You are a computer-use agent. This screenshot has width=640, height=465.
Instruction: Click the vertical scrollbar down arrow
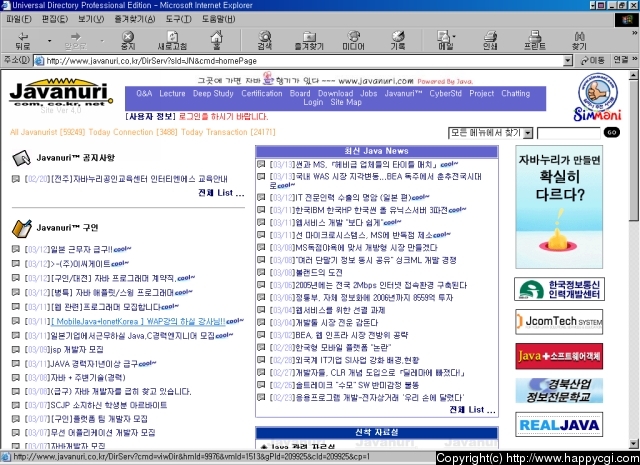pos(633,443)
